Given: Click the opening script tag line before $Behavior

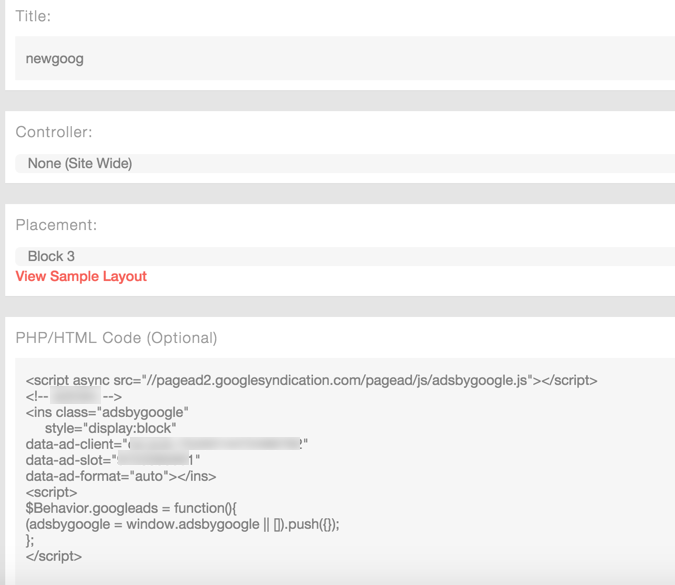Looking at the screenshot, I should [x=51, y=492].
